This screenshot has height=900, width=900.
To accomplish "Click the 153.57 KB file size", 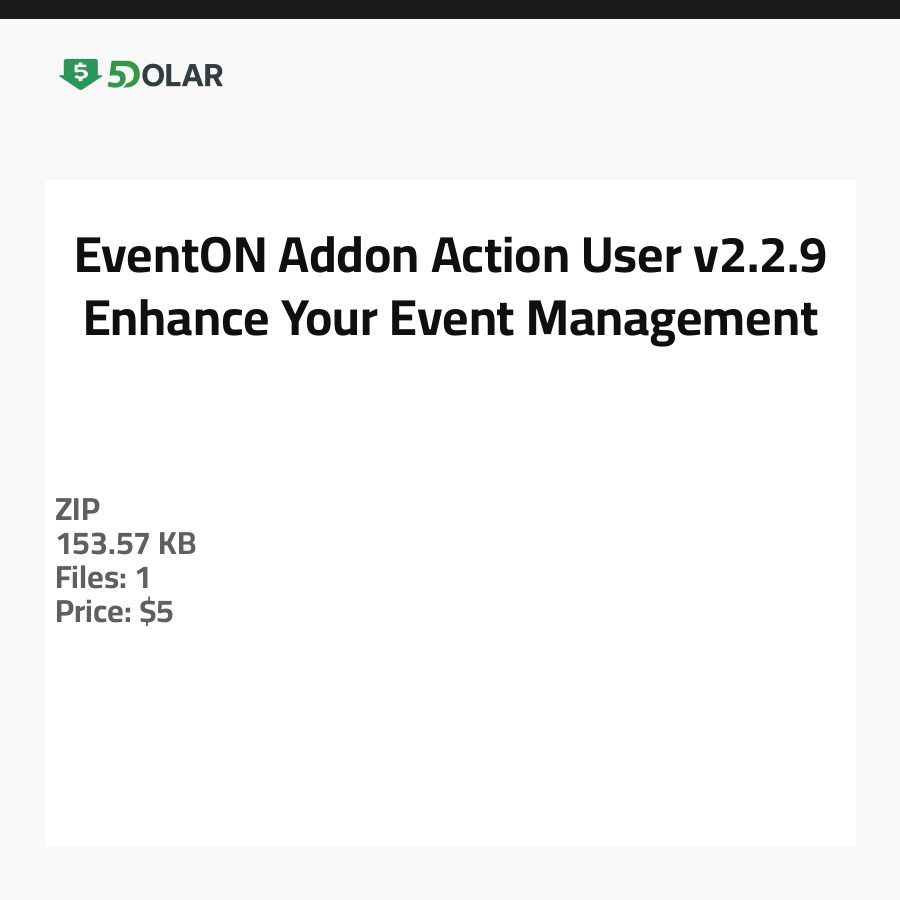I will tap(126, 544).
